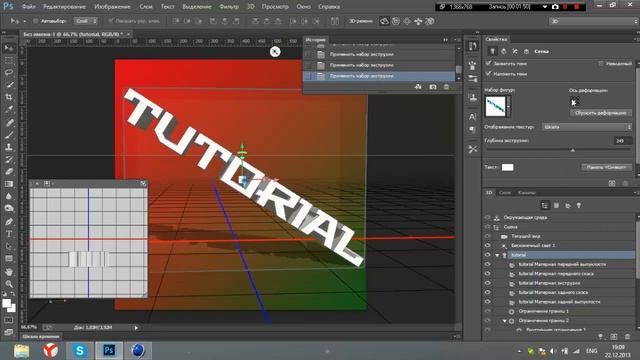Select the Eyedropper tool
The width and height of the screenshot is (640, 360).
tap(9, 109)
